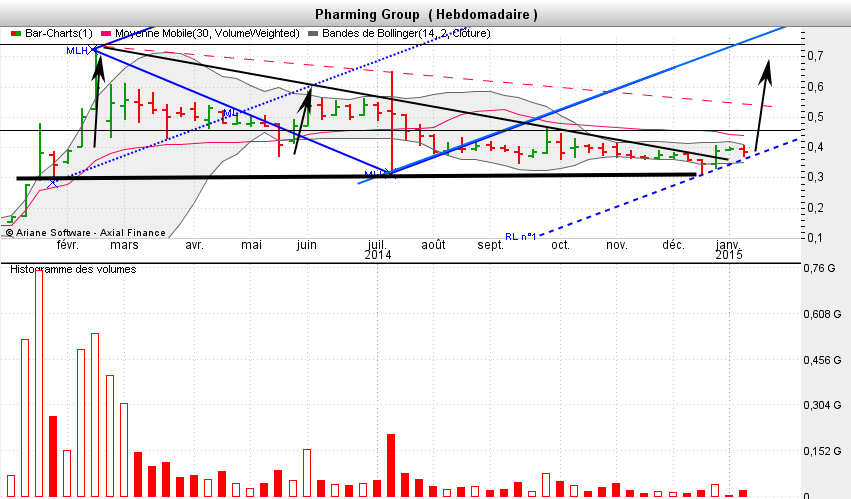Click the sept. month label
The width and height of the screenshot is (851, 499).
(491, 245)
